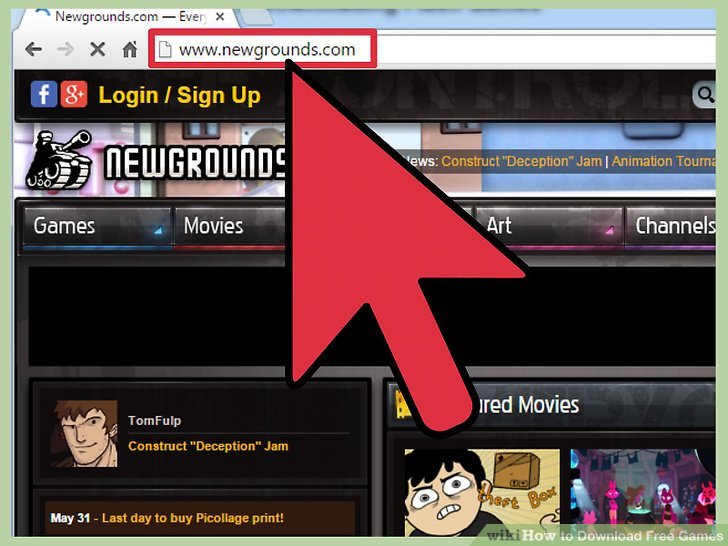Open the pink creatures featured movie thumbnail
728x546 pixels.
pyautogui.click(x=643, y=493)
